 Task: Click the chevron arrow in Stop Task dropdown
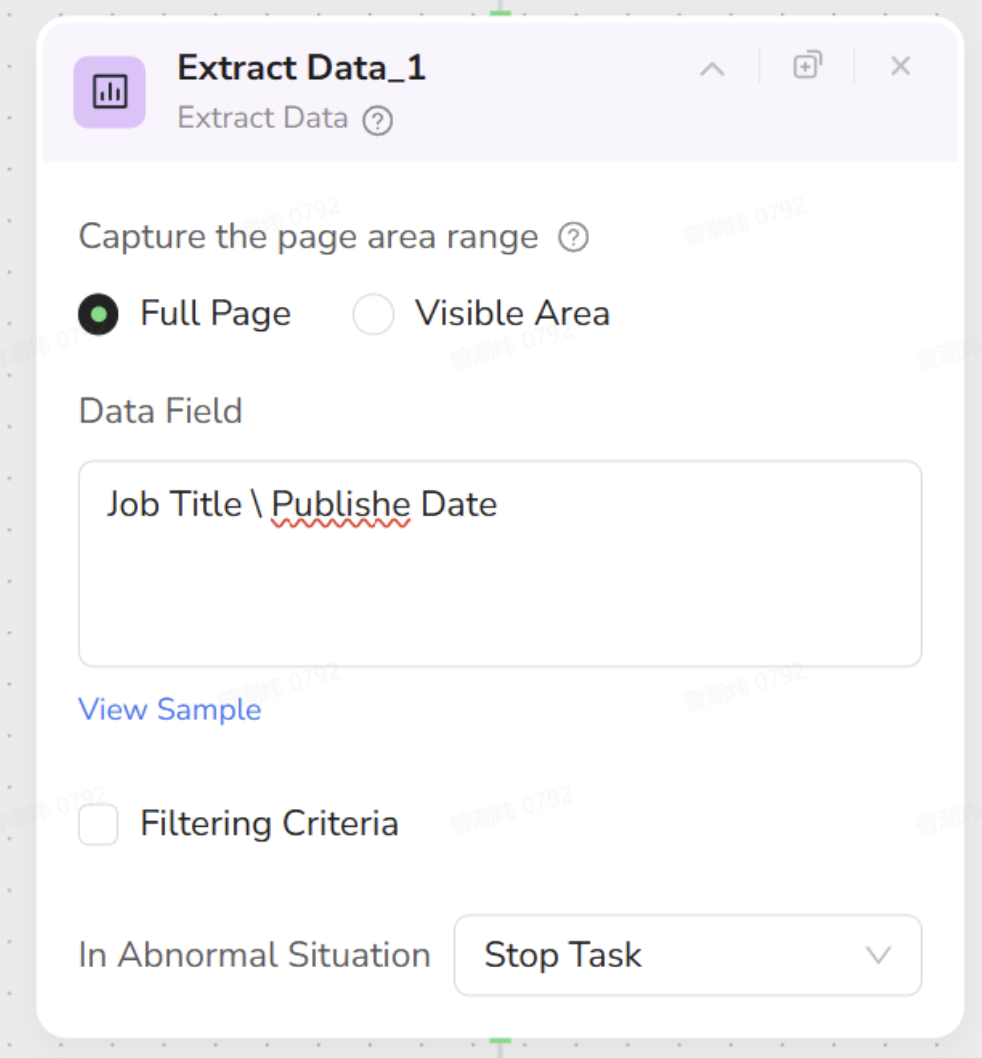click(878, 955)
